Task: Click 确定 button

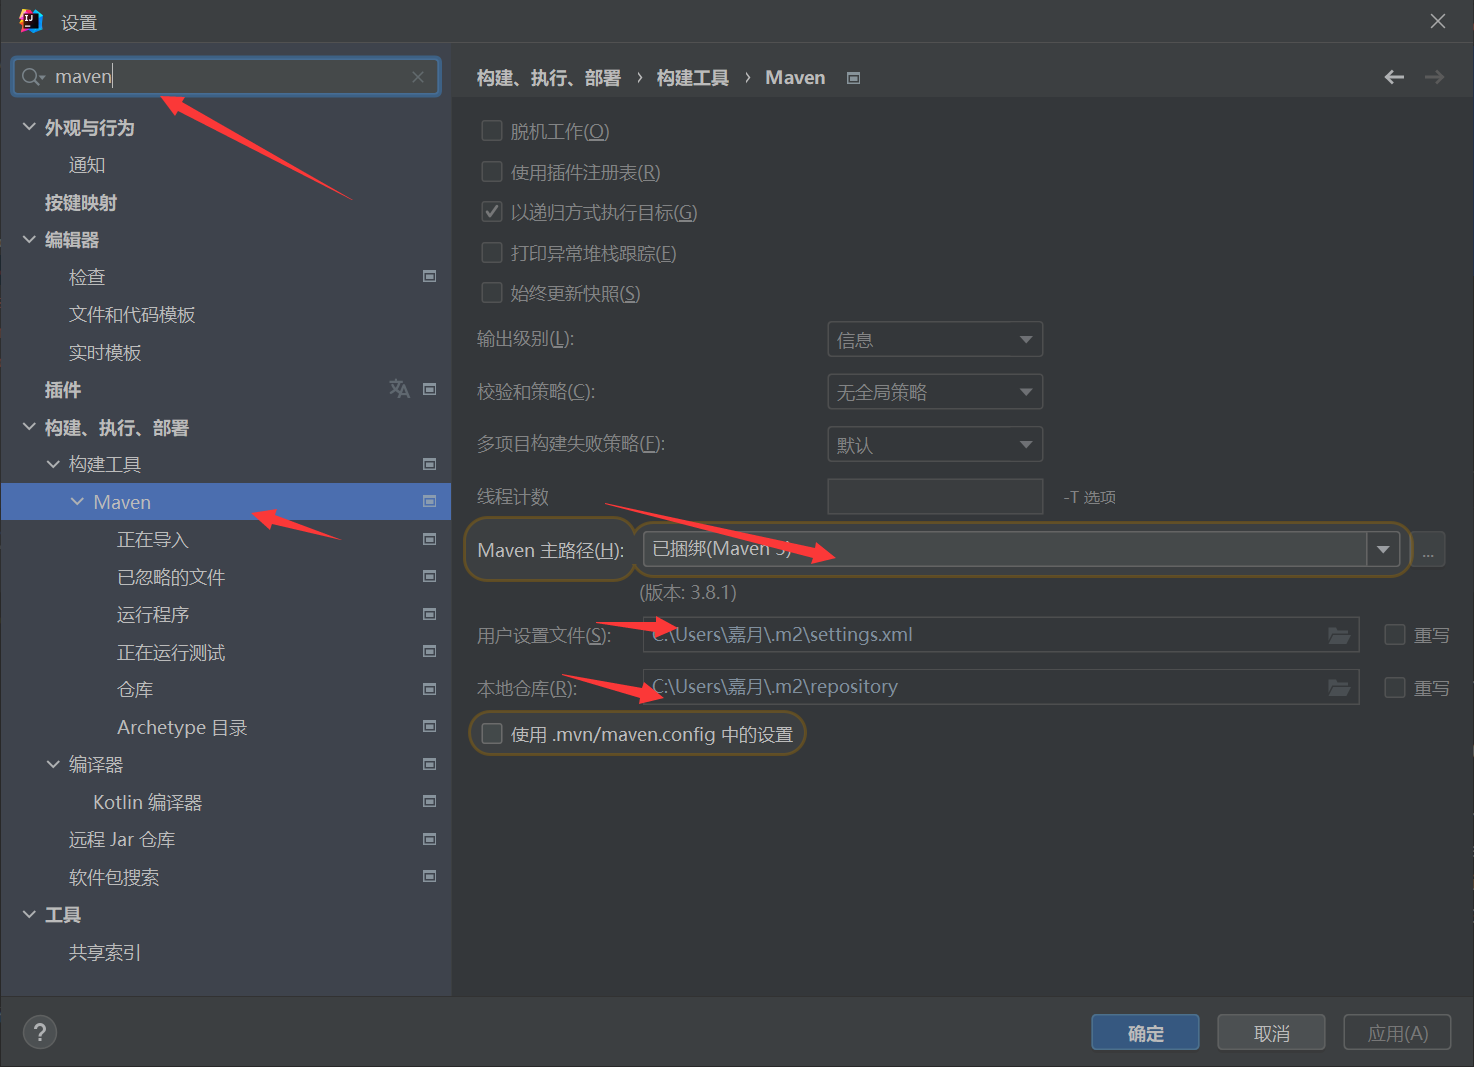Action: (x=1145, y=1033)
